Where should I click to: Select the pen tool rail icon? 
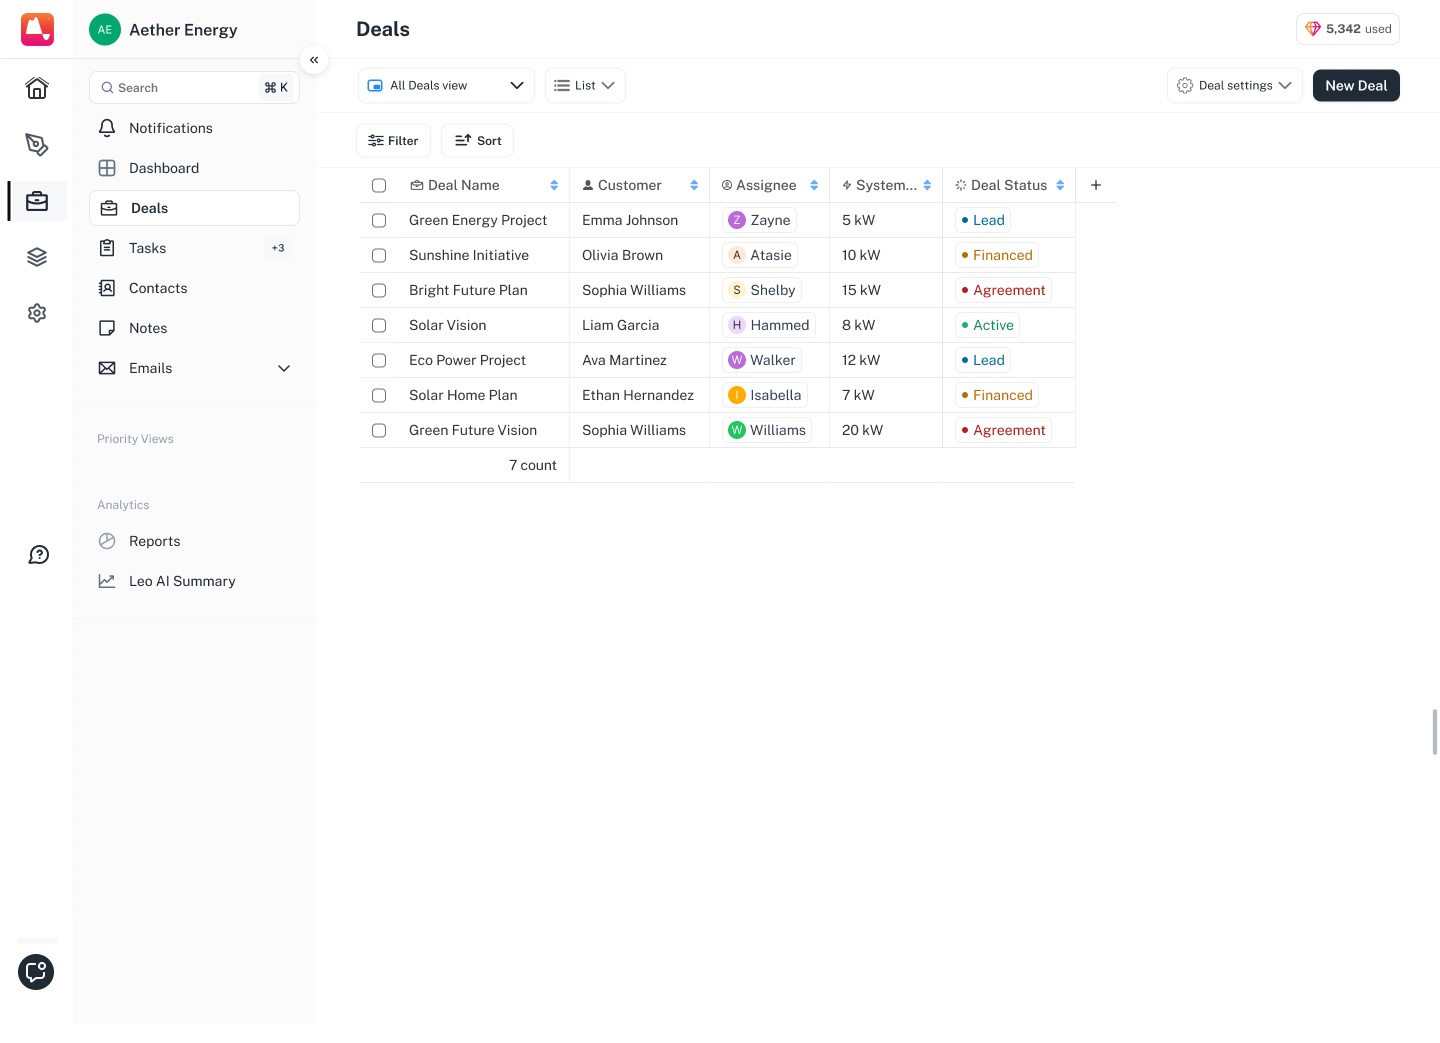[x=37, y=145]
